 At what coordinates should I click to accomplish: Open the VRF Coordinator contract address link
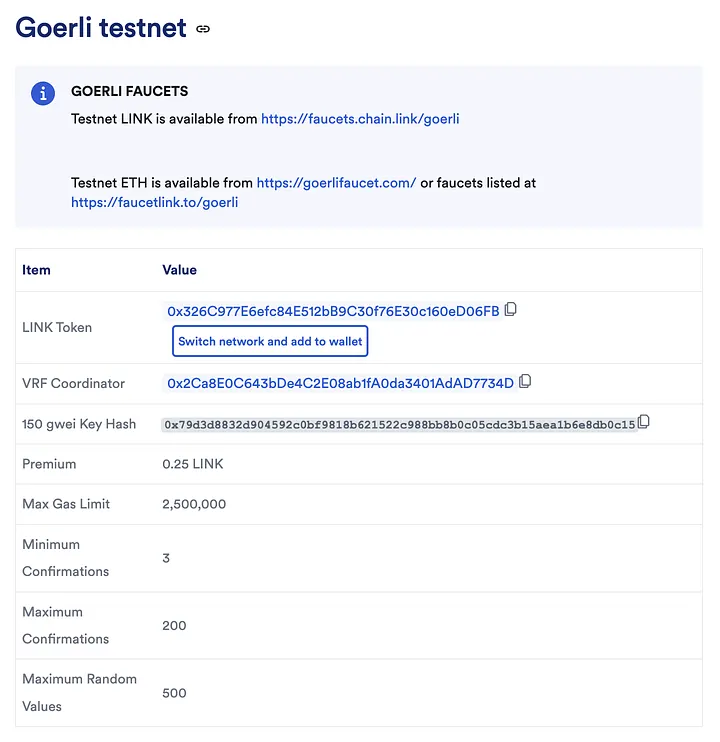tap(340, 383)
